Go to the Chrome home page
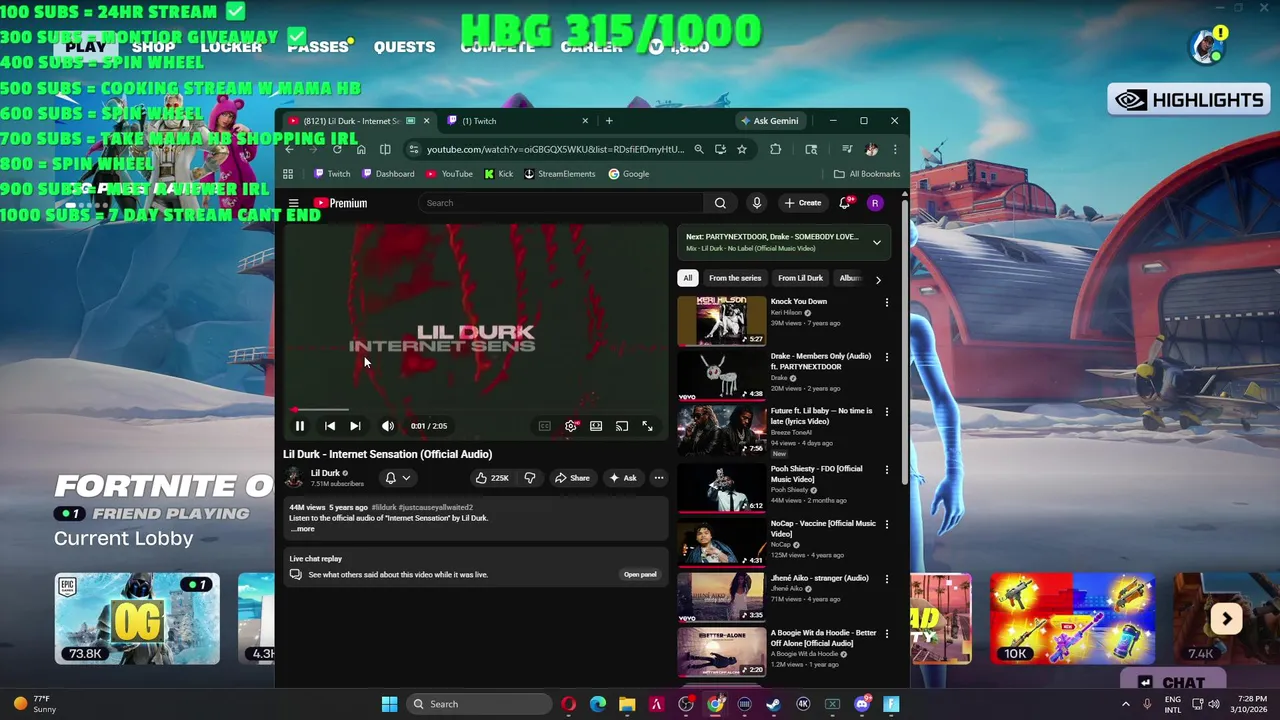 (361, 149)
